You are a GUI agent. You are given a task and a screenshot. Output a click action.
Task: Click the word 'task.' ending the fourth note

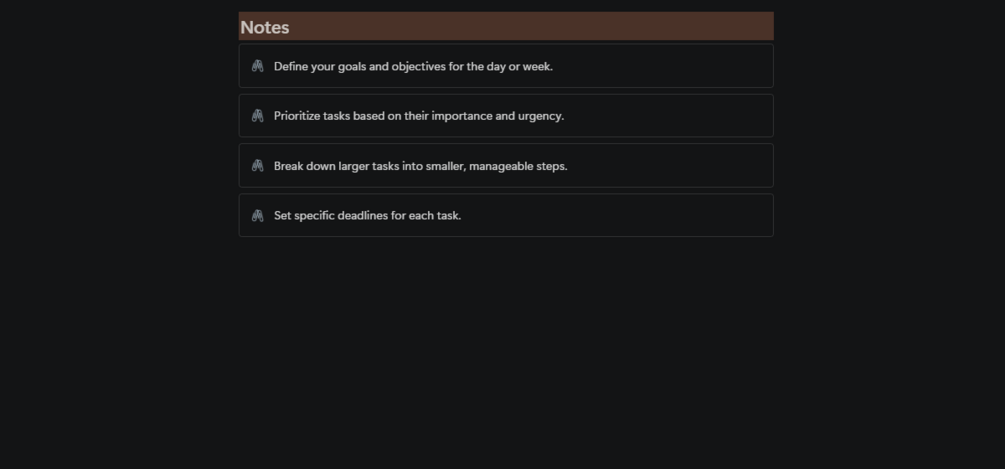(x=449, y=215)
